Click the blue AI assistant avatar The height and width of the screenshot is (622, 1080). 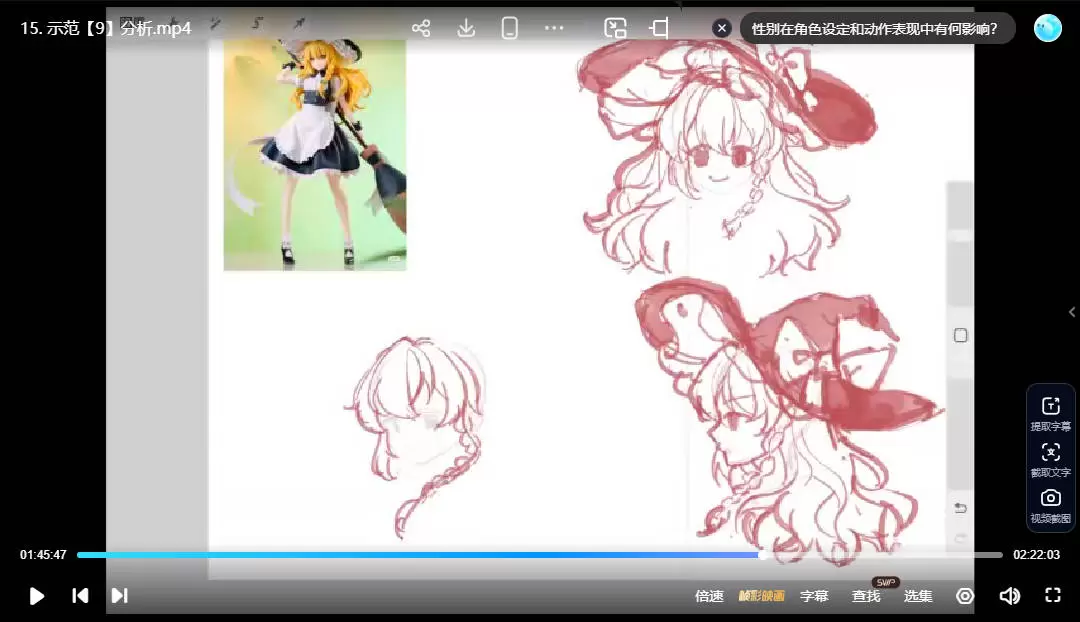1047,28
